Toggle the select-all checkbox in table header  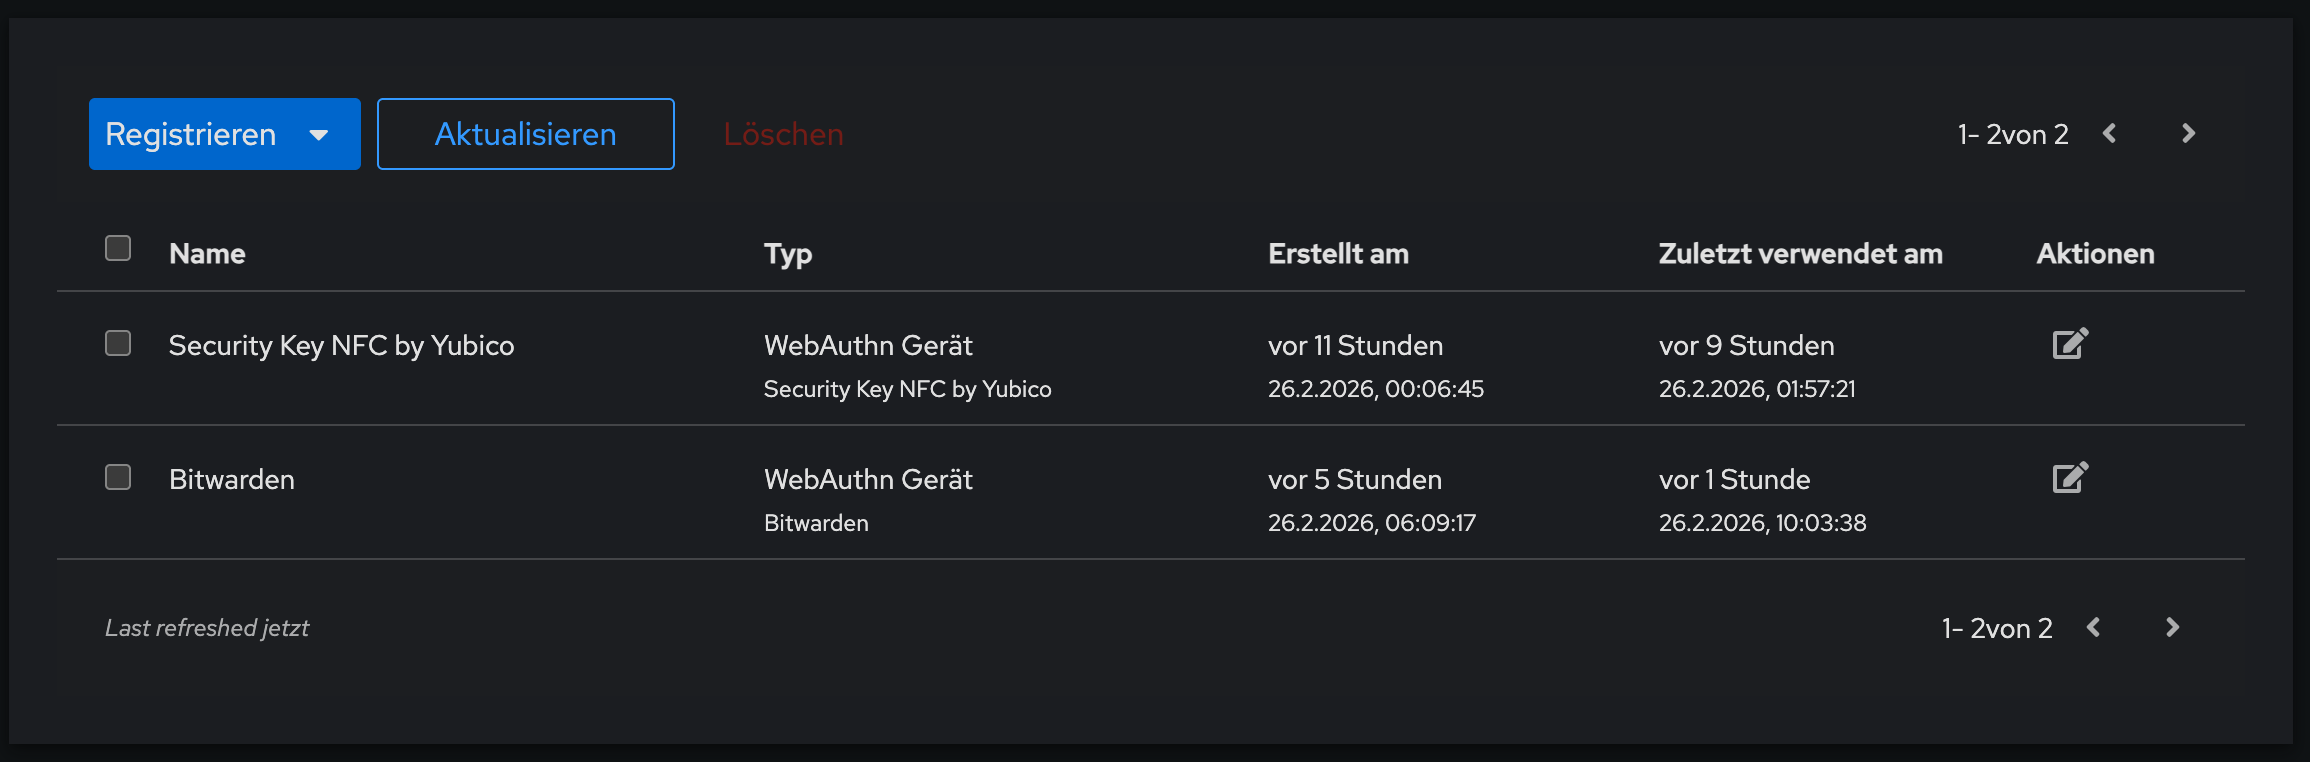click(x=118, y=248)
